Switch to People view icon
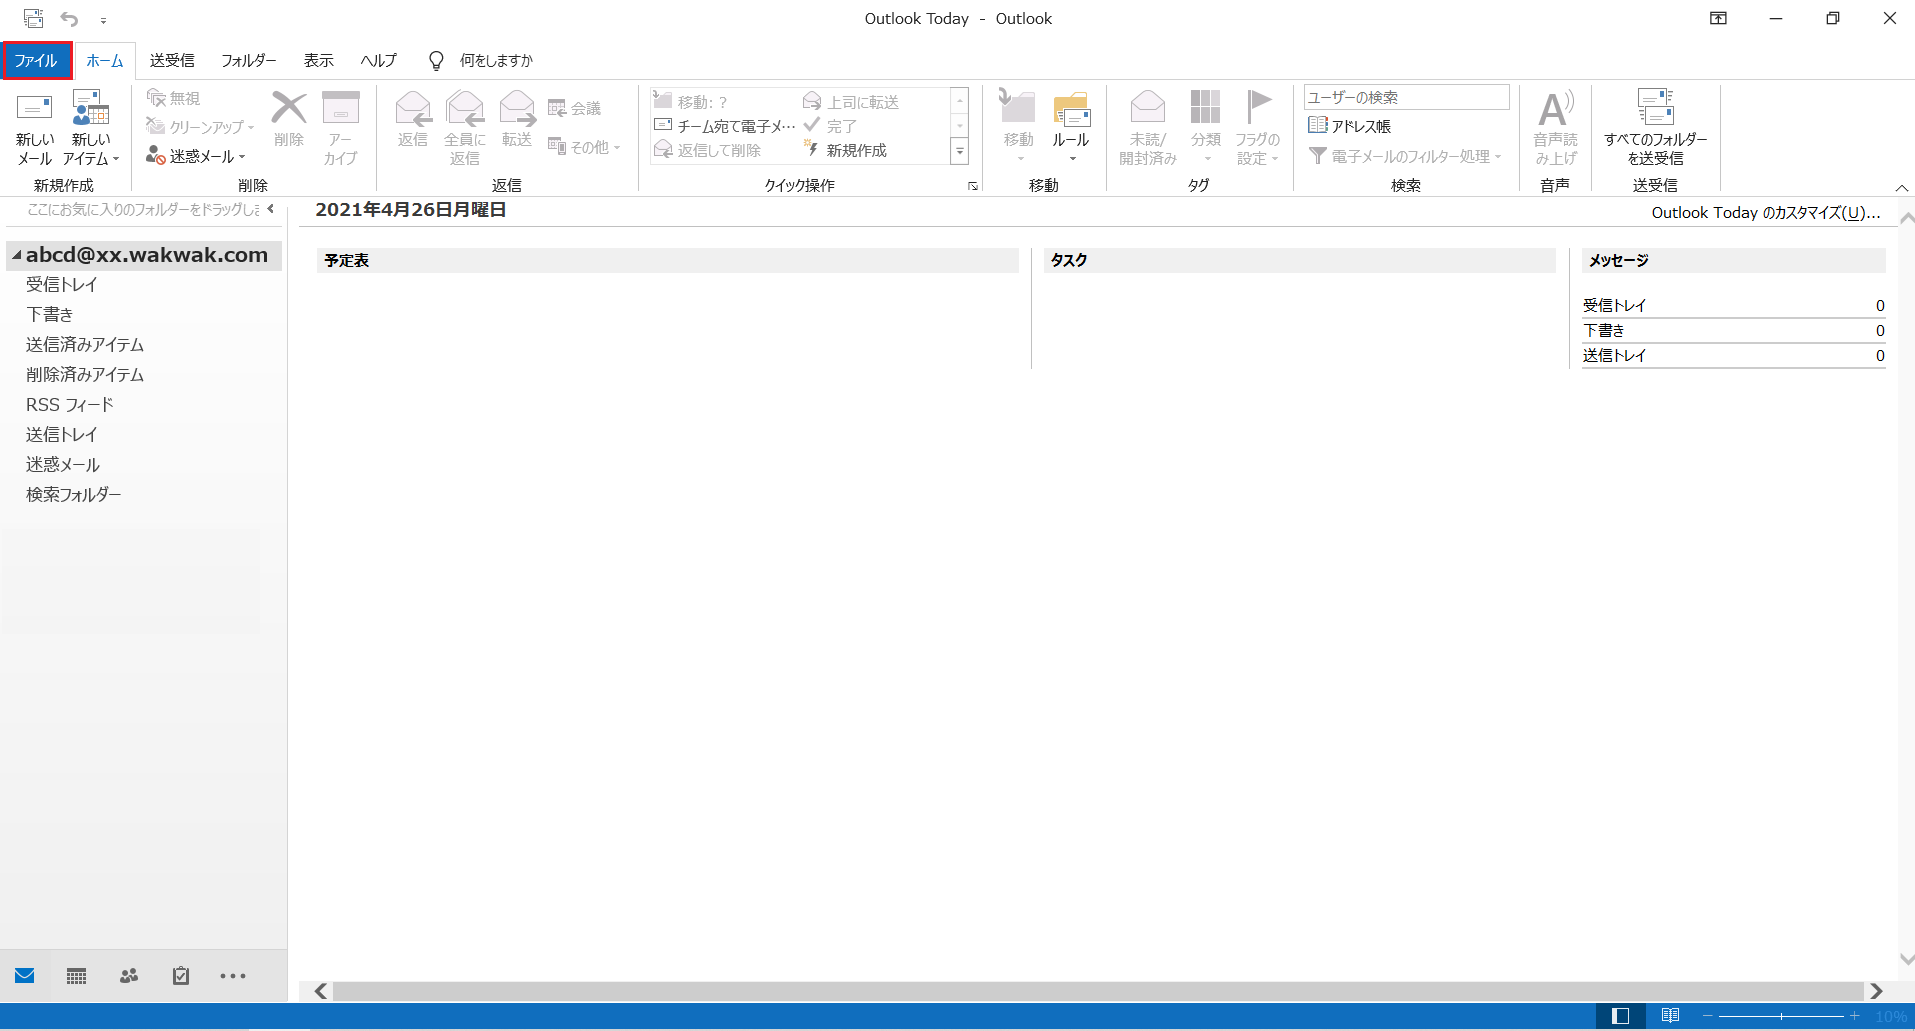The width and height of the screenshot is (1915, 1031). point(129,976)
